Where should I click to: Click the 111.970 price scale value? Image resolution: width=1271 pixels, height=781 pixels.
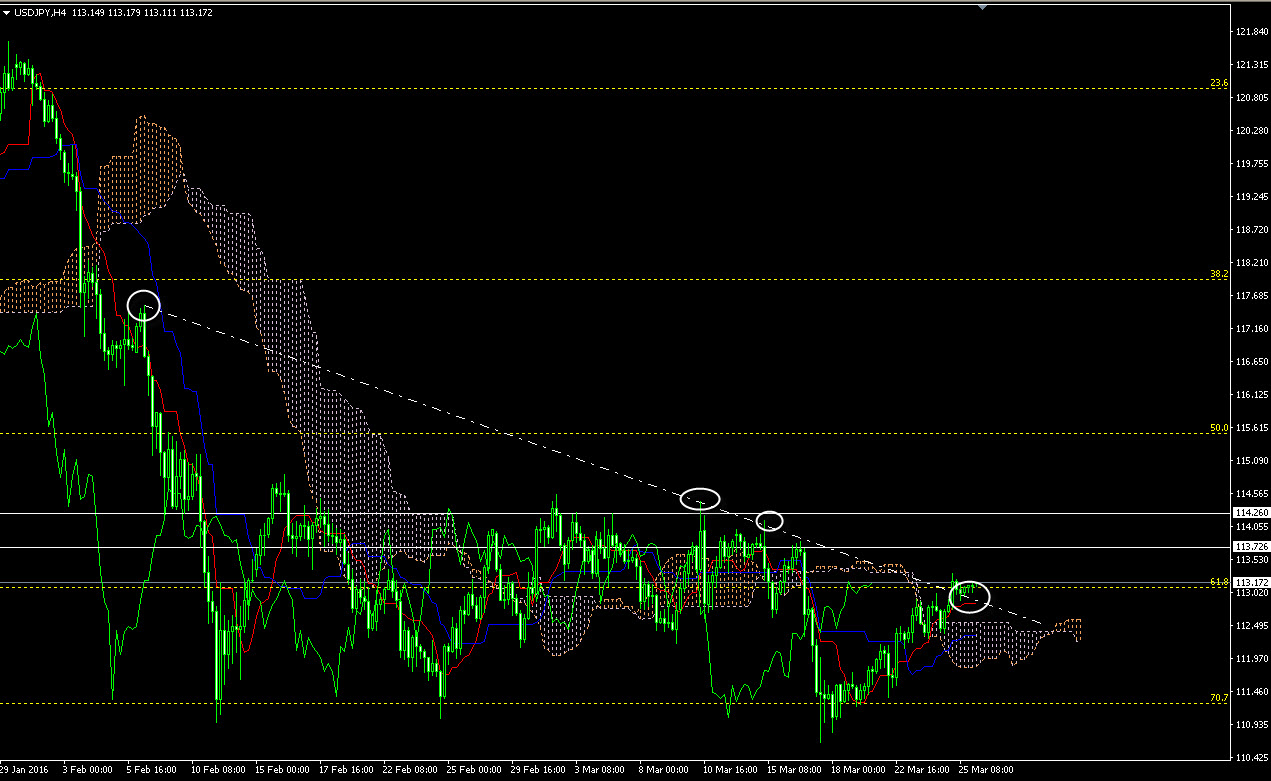(1252, 659)
